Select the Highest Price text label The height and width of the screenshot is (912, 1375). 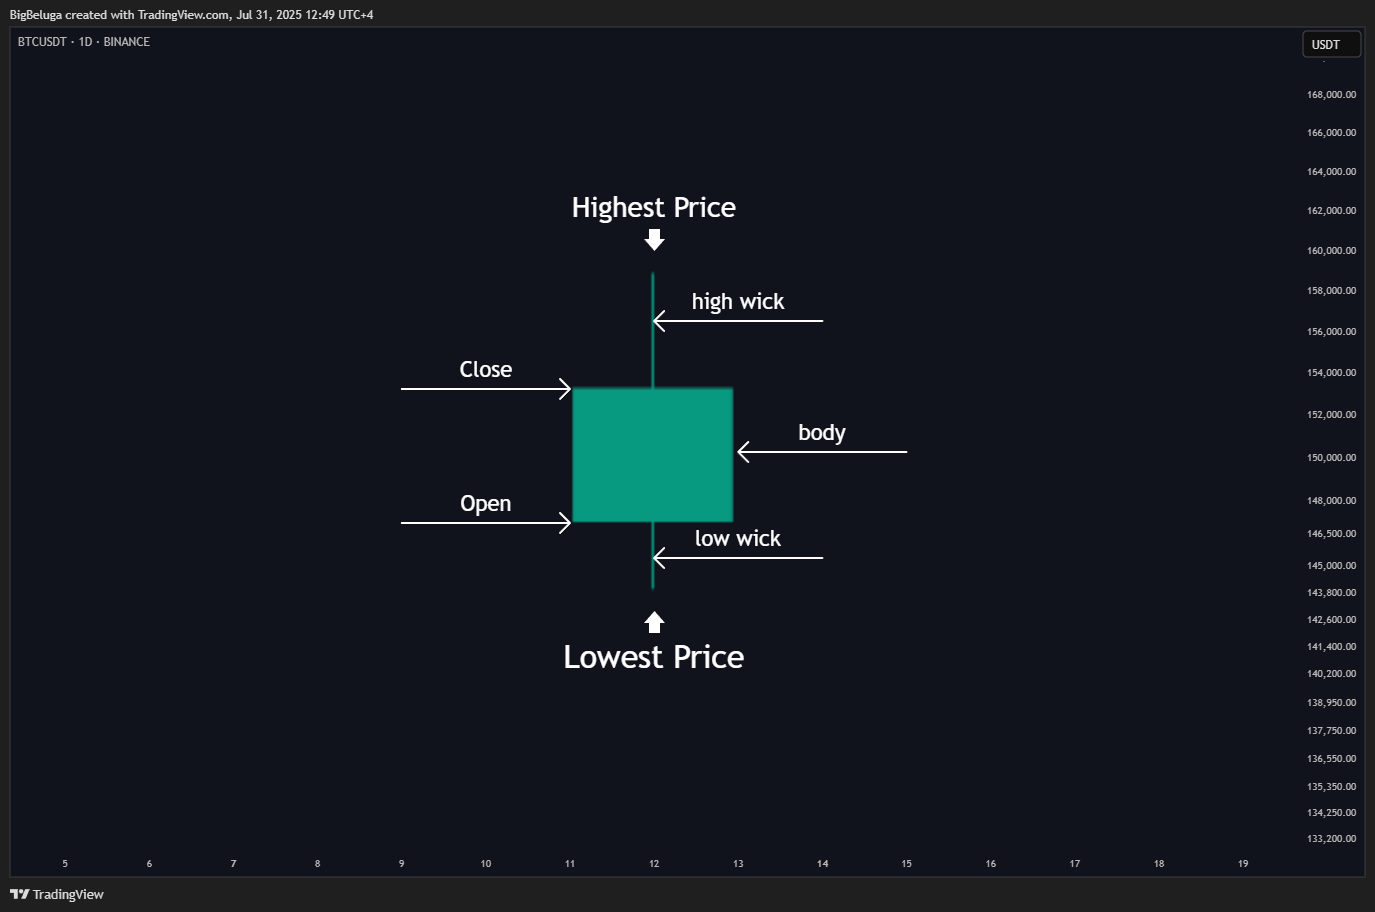[x=653, y=207]
